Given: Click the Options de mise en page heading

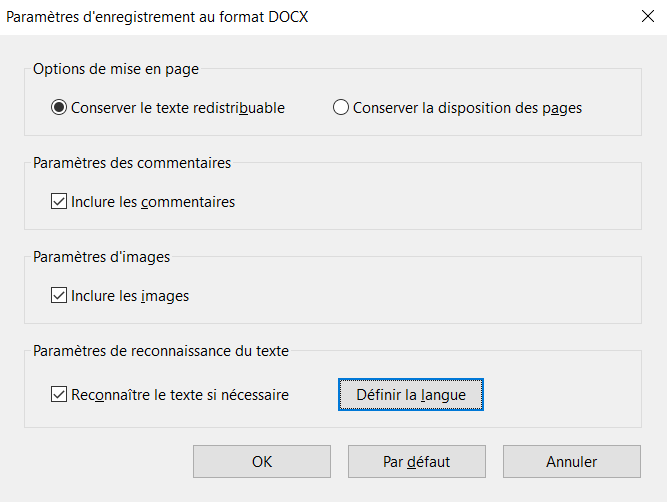Looking at the screenshot, I should coord(116,69).
